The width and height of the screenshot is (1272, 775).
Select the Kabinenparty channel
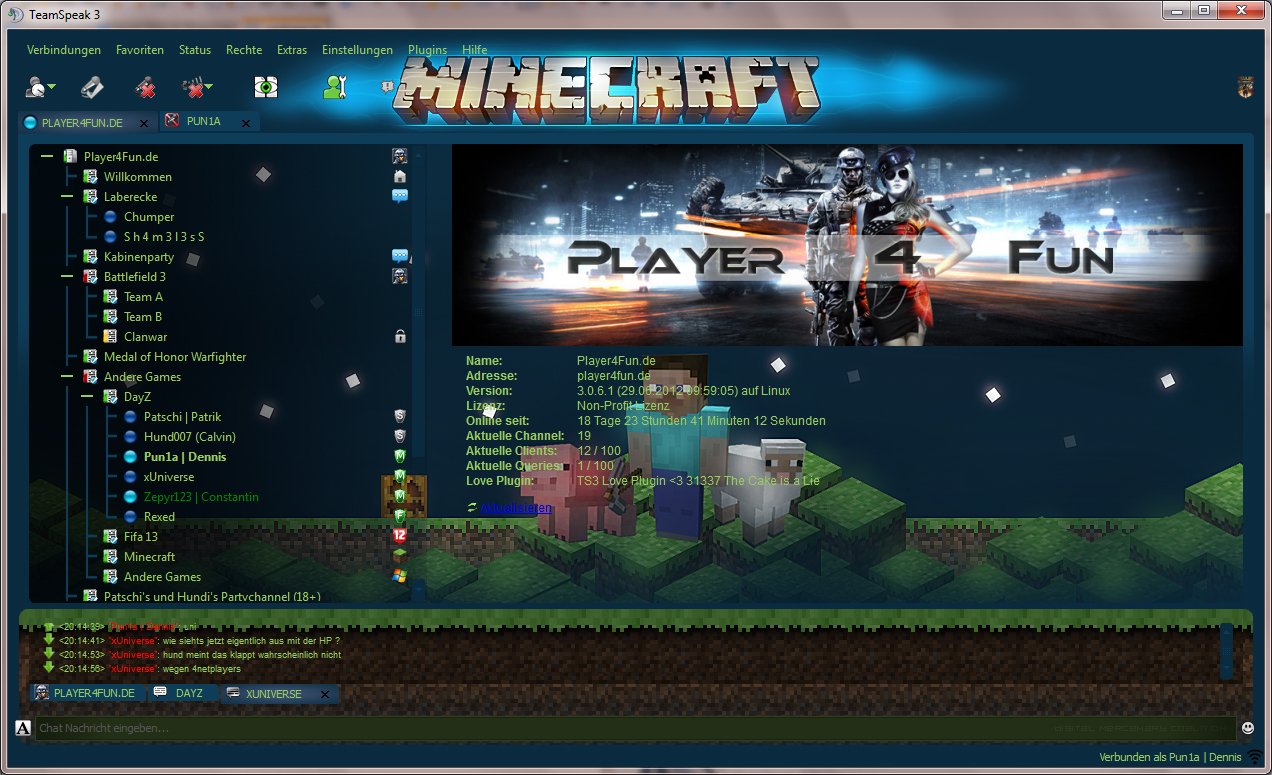click(x=139, y=257)
